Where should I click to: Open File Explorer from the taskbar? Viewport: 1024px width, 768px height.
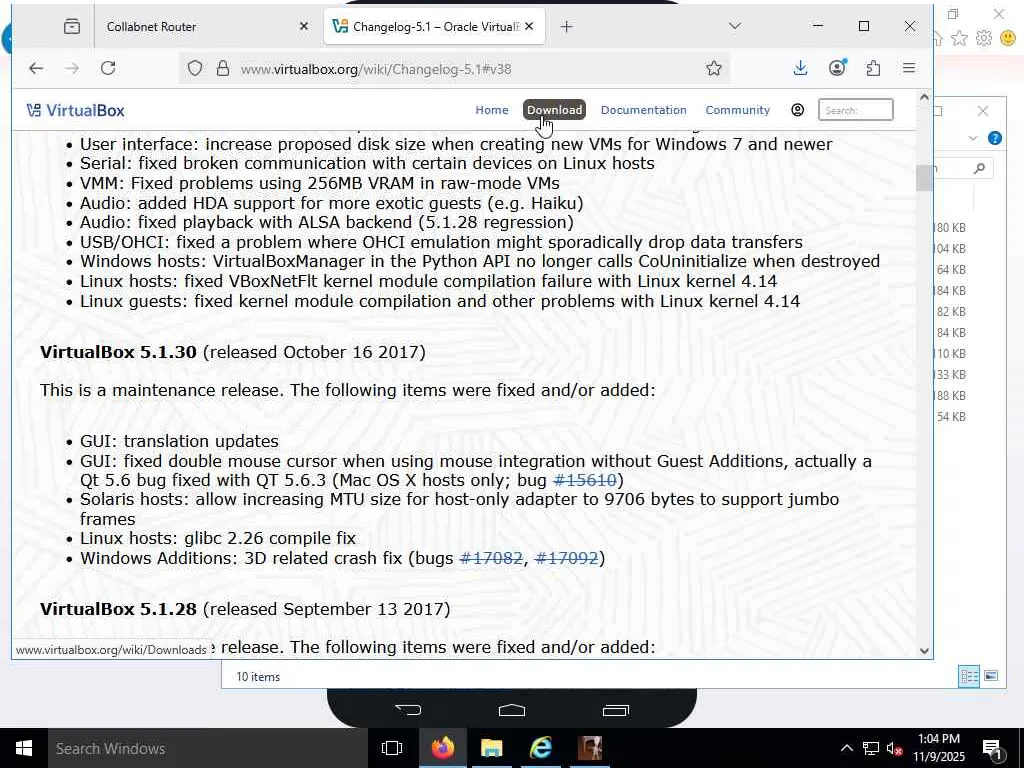(492, 748)
